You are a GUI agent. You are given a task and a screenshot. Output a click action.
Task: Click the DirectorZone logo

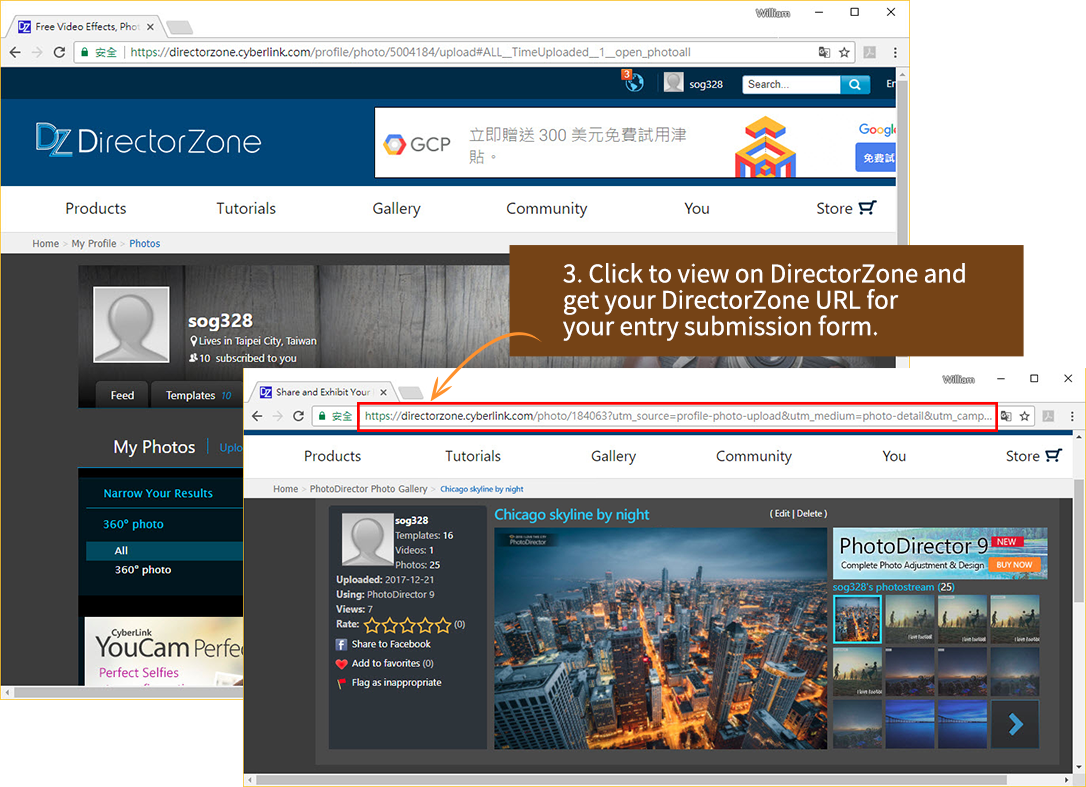point(148,141)
